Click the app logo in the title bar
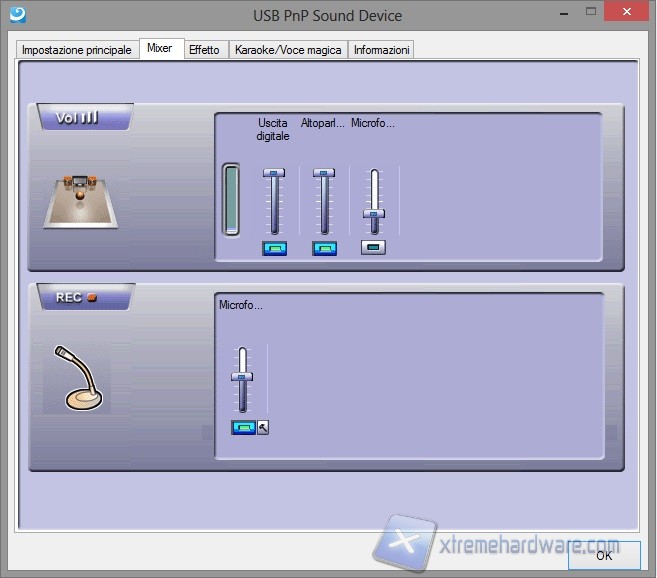 click(16, 15)
